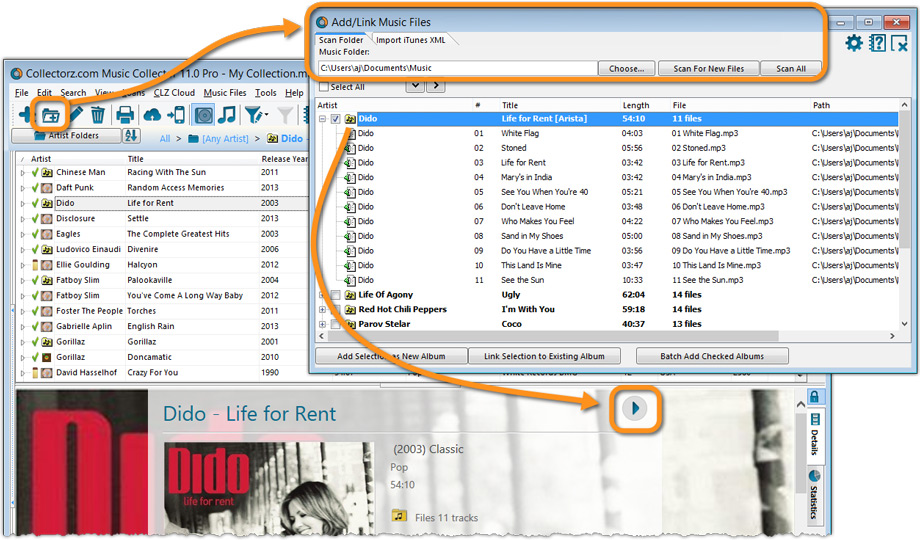Open the filter funnel dropdown arrow

tap(264, 116)
